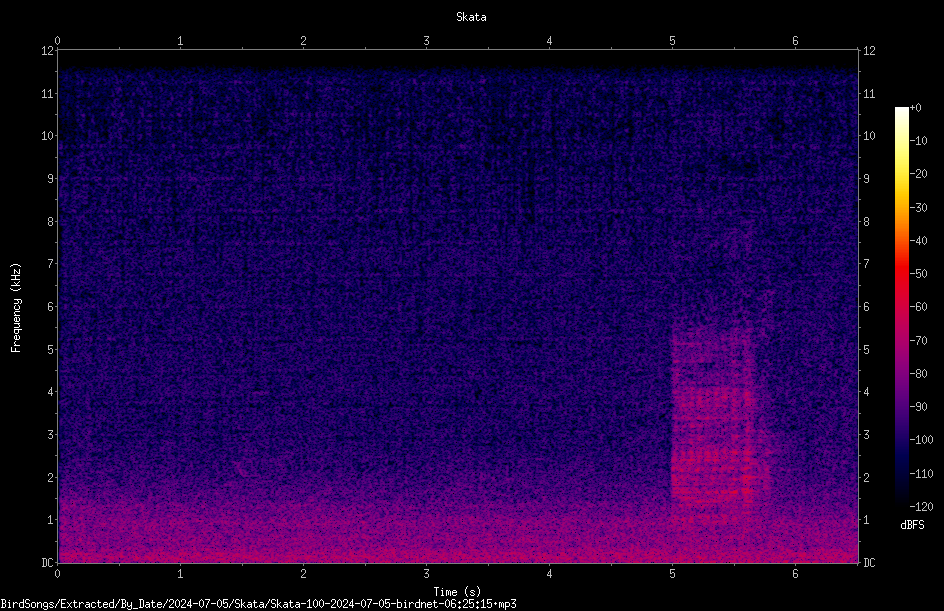The width and height of the screenshot is (944, 611).
Task: Click the "-40" color scale label
Action: click(x=918, y=241)
